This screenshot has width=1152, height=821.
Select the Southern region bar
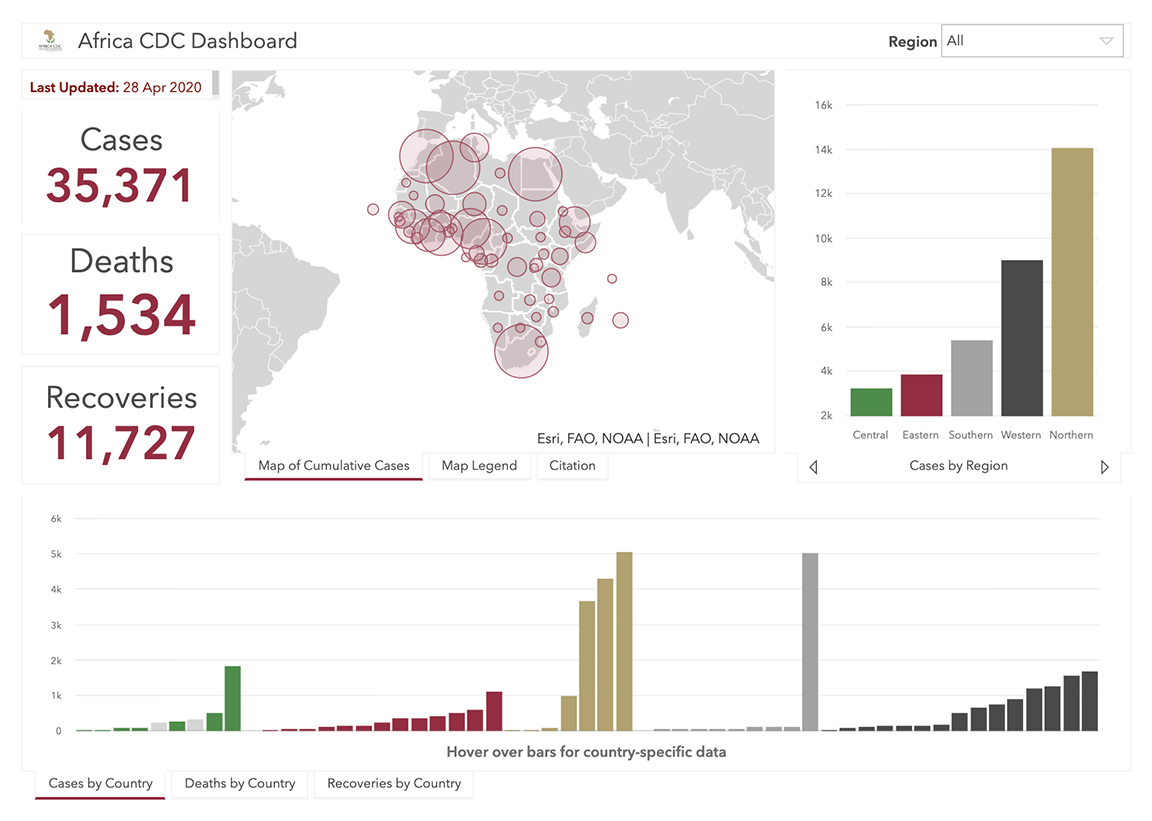(971, 378)
